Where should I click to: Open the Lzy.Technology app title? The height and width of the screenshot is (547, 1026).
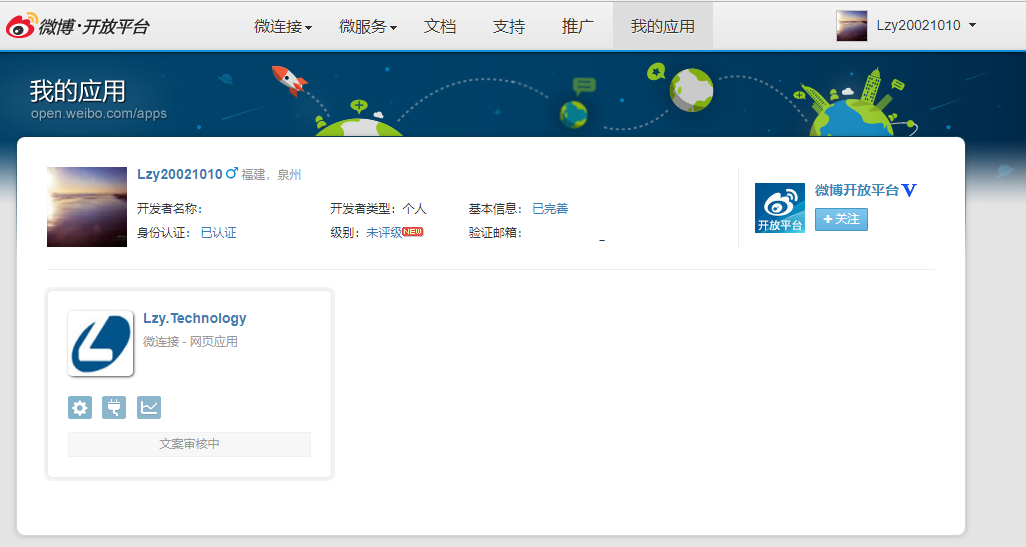coord(195,318)
